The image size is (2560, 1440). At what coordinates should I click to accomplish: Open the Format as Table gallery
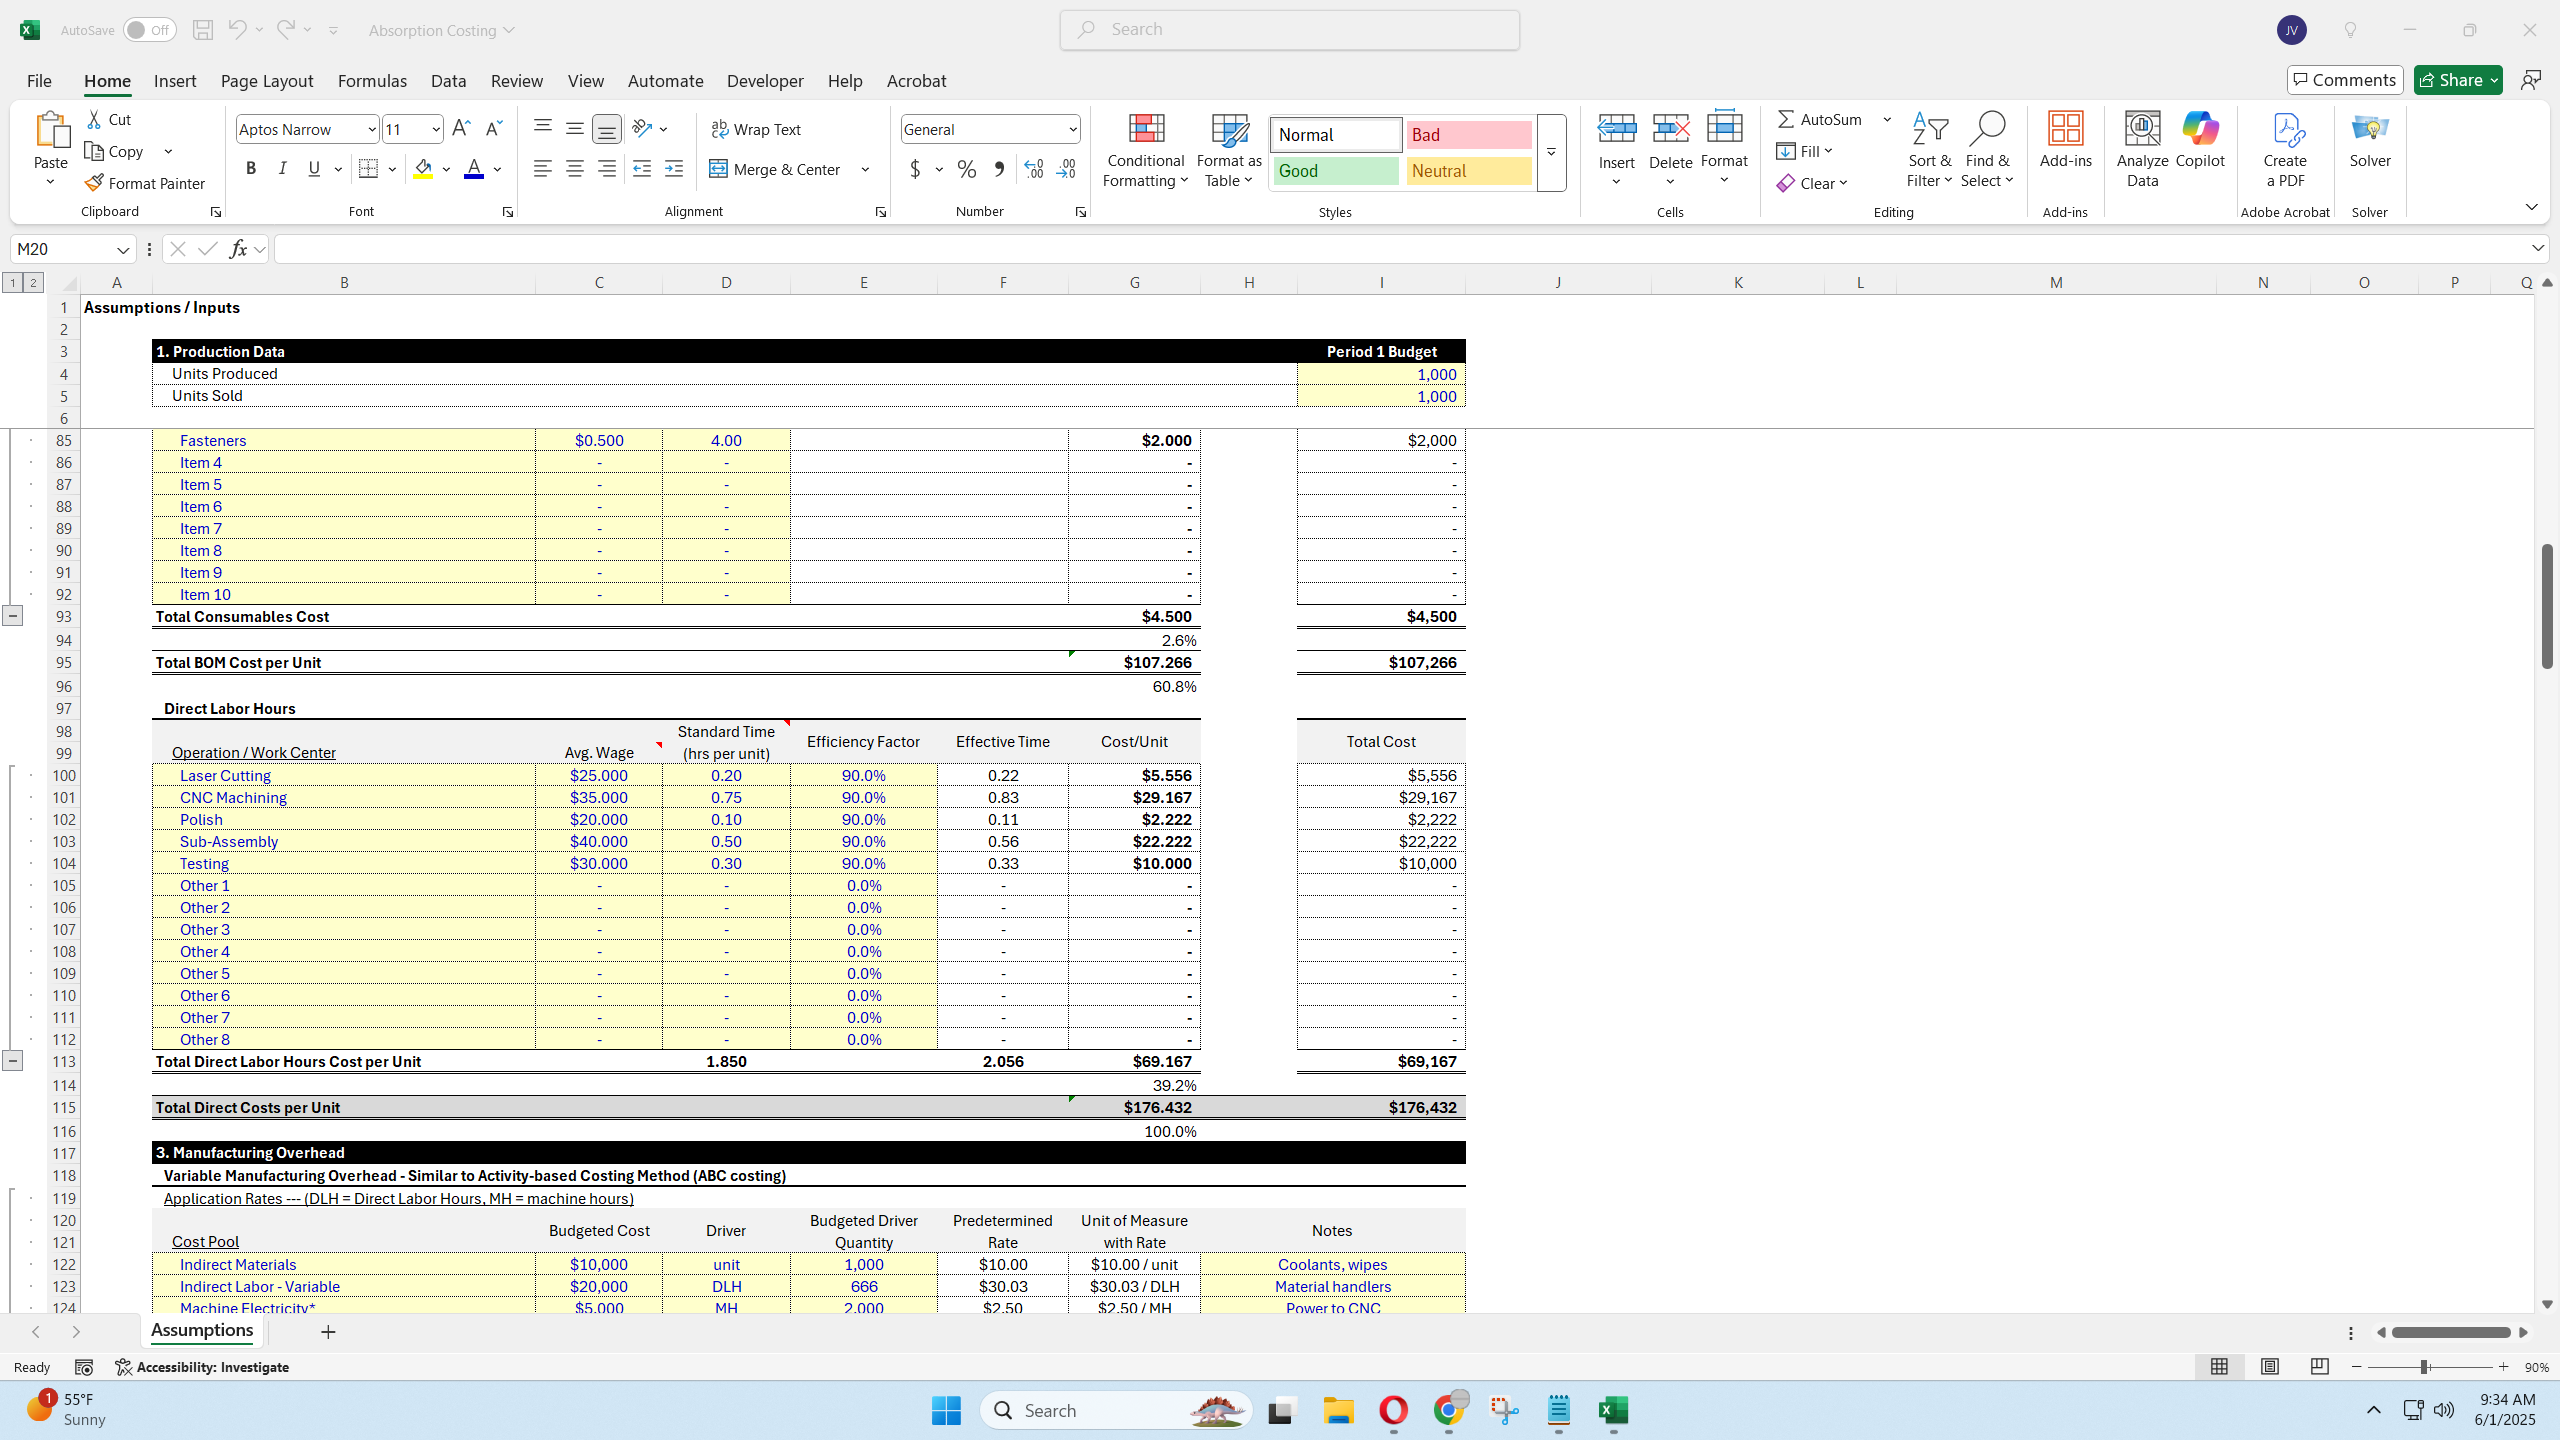pyautogui.click(x=1227, y=150)
